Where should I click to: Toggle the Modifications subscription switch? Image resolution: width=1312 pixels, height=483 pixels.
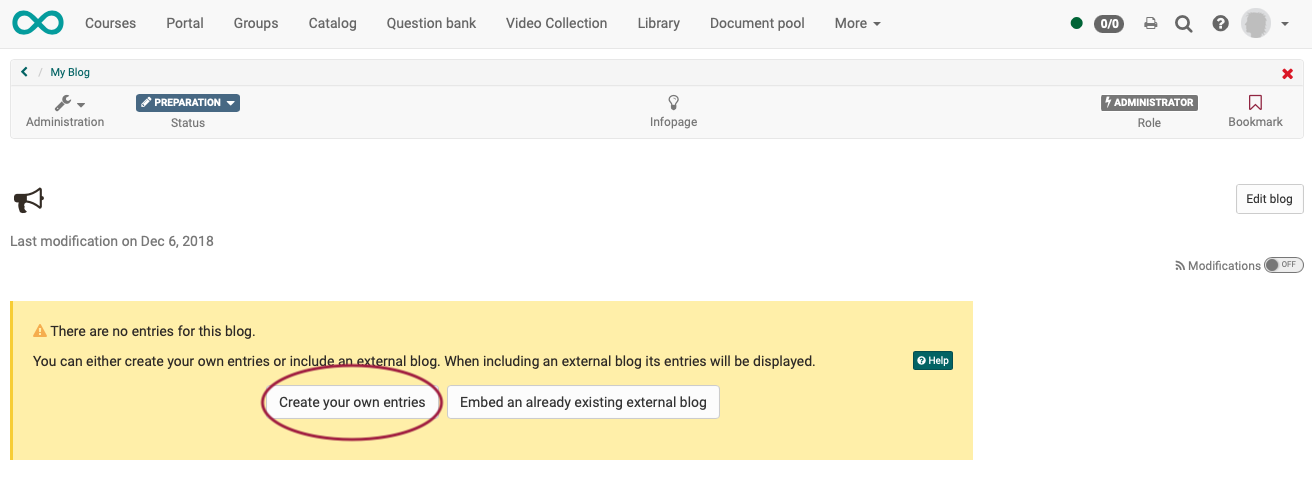pos(1283,265)
